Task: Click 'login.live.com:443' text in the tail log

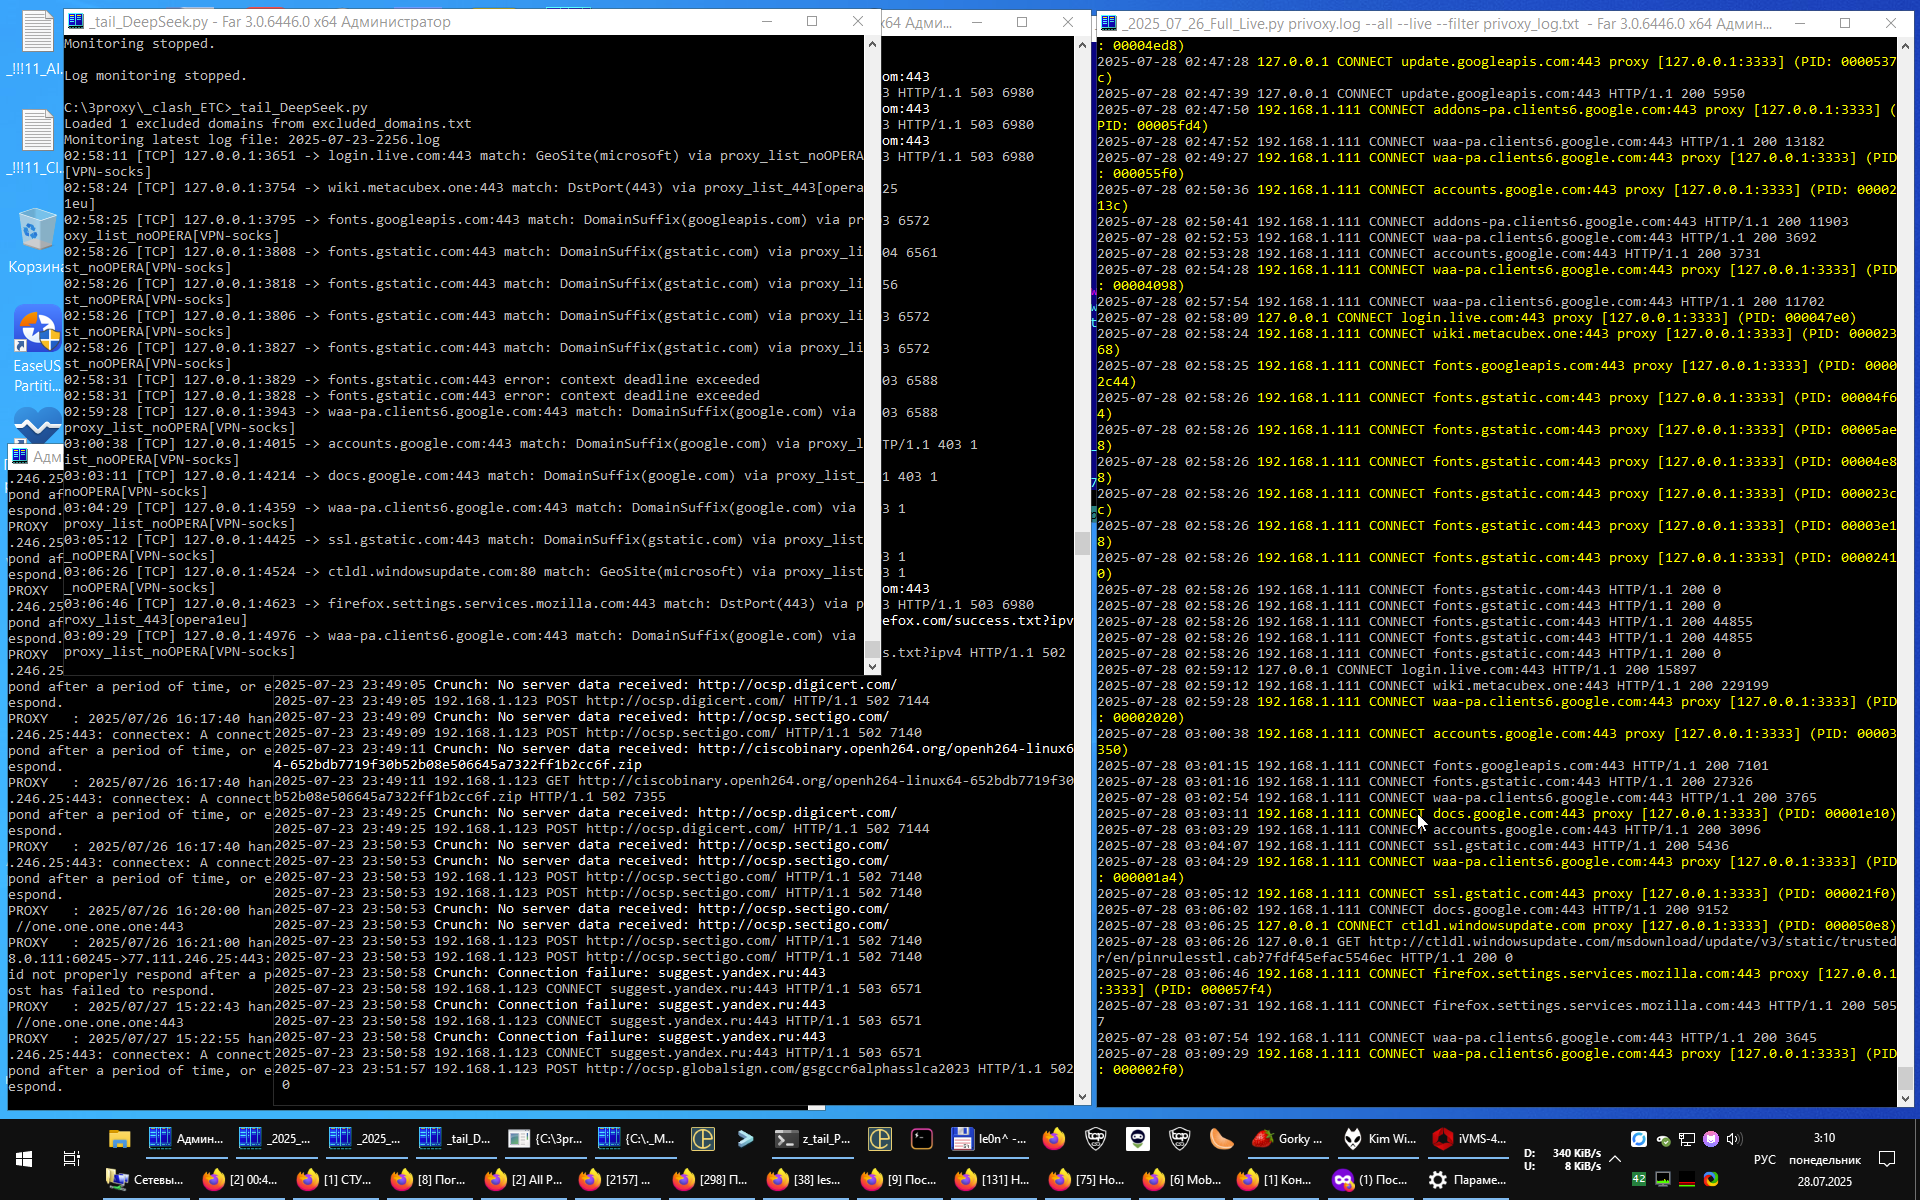Action: tap(399, 156)
